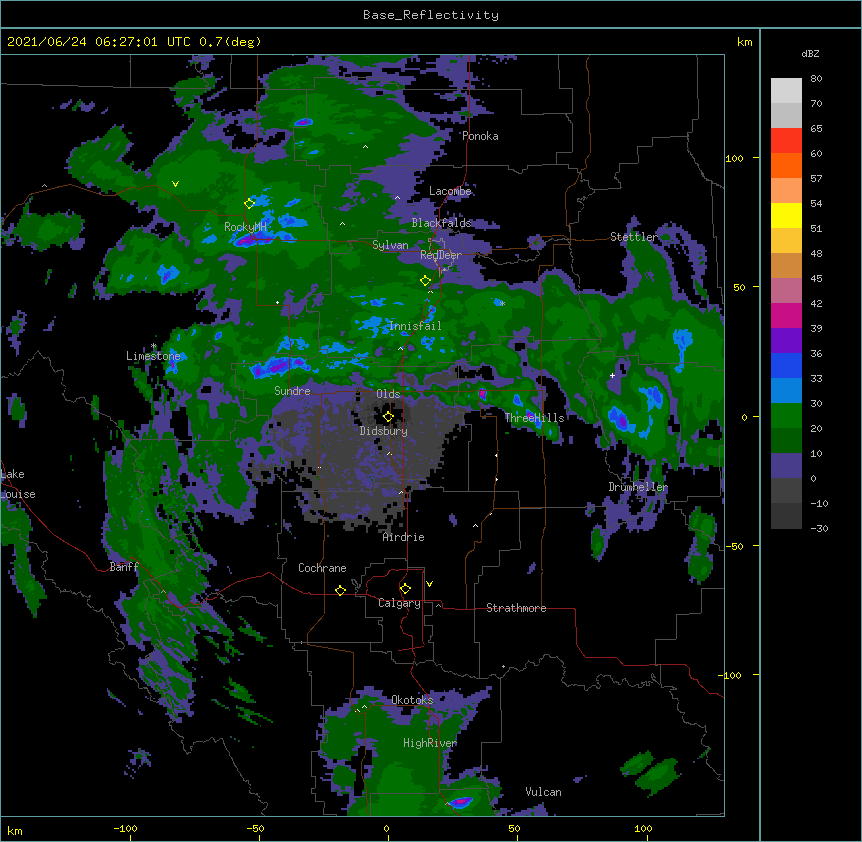The height and width of the screenshot is (842, 862).
Task: Click the Vulcan city label
Action: click(543, 792)
